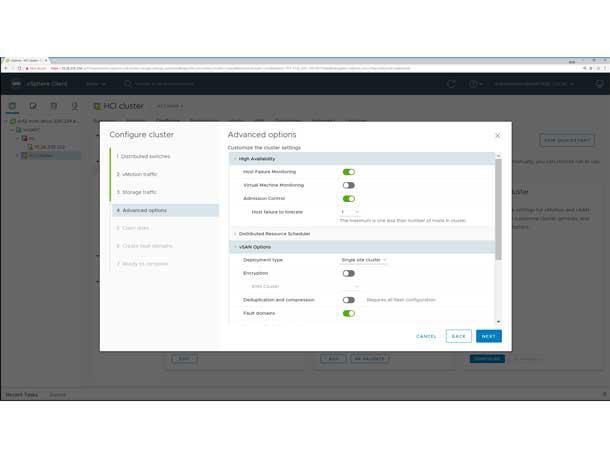The image size is (610, 457).
Task: Open Recent Tasks panel at bottom
Action: point(22,395)
